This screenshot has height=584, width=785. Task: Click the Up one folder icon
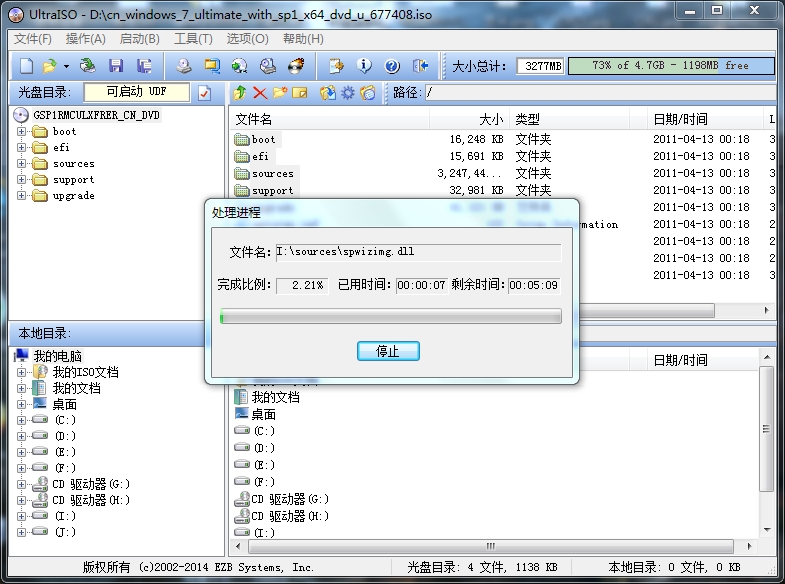pos(240,93)
